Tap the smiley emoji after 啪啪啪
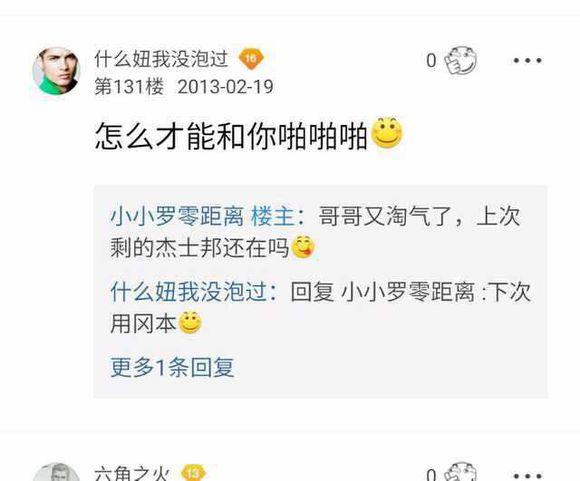 click(387, 133)
